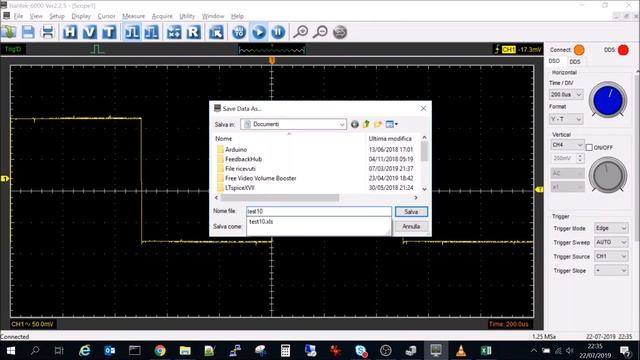The width and height of the screenshot is (640, 360).
Task: Open the Display menu
Action: (81, 16)
